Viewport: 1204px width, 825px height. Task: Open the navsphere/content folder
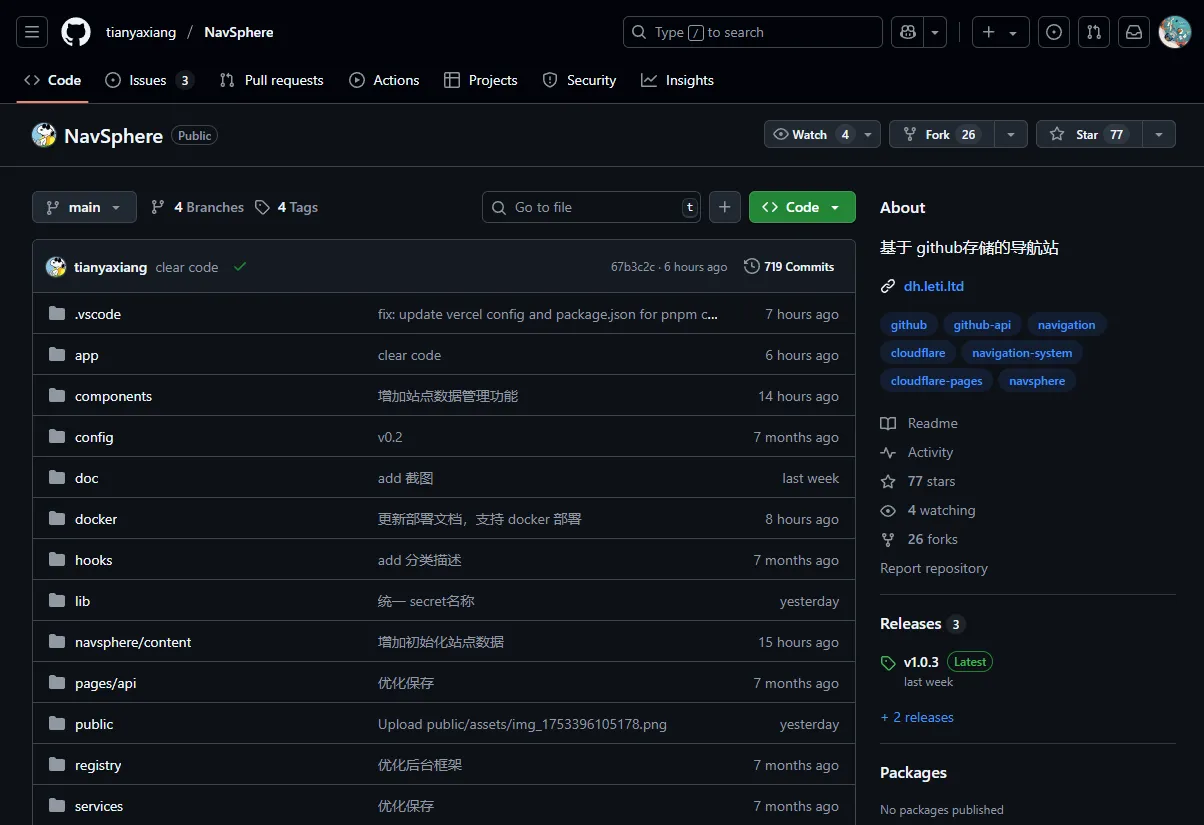tap(133, 642)
